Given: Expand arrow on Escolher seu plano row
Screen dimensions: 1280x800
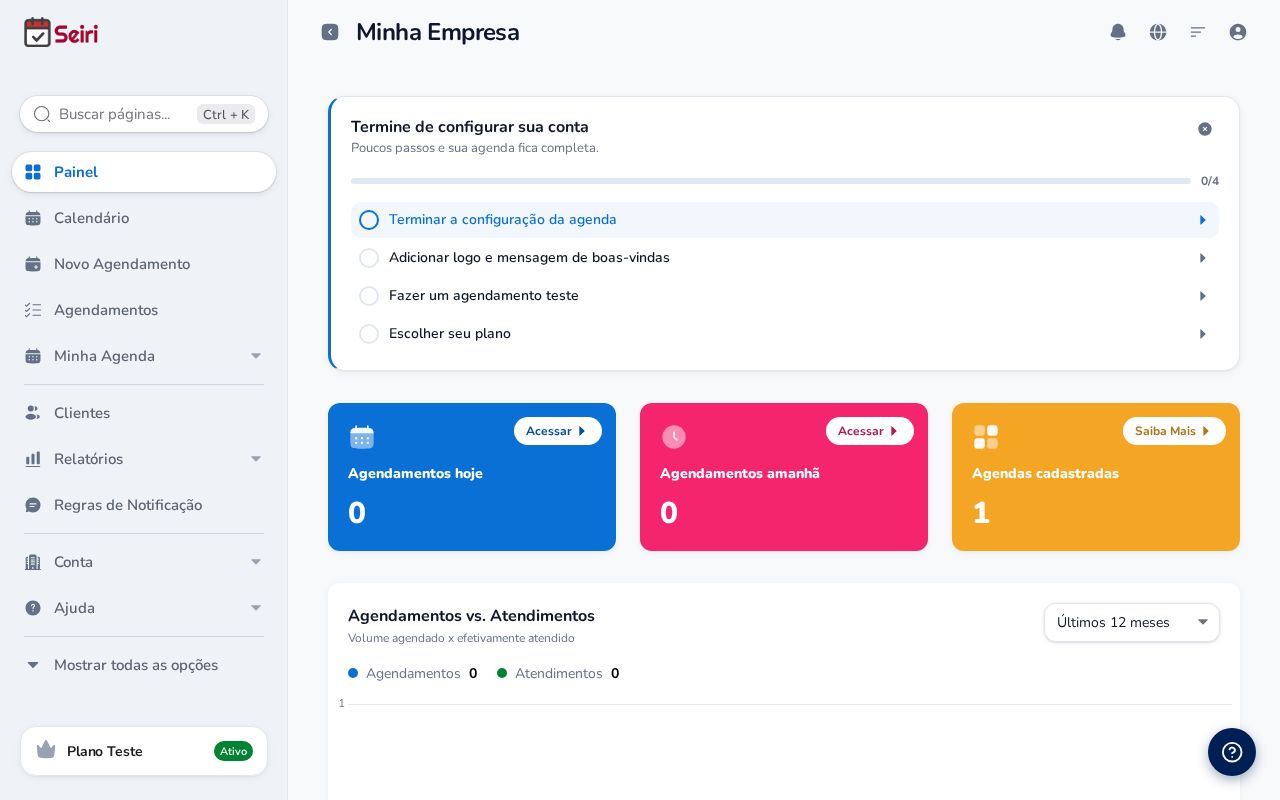Looking at the screenshot, I should 1203,334.
